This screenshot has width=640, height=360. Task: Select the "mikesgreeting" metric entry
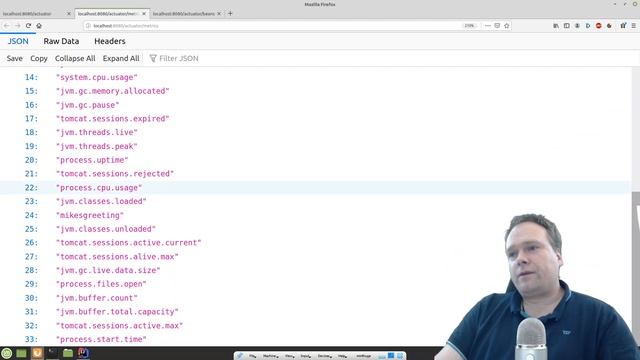90,216
